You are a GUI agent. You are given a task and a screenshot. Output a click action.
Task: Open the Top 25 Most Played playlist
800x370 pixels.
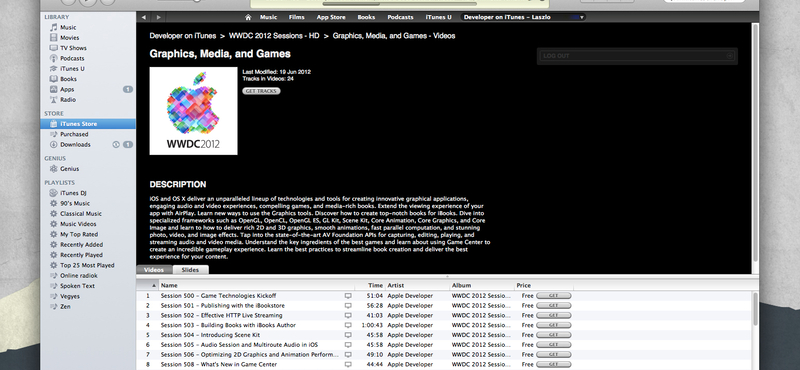click(88, 265)
